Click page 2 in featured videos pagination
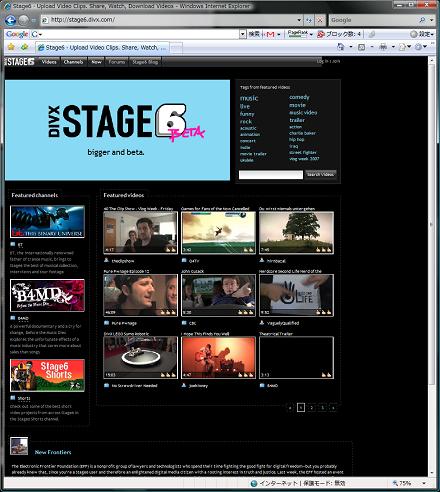This screenshot has width=440, height=492. point(312,407)
